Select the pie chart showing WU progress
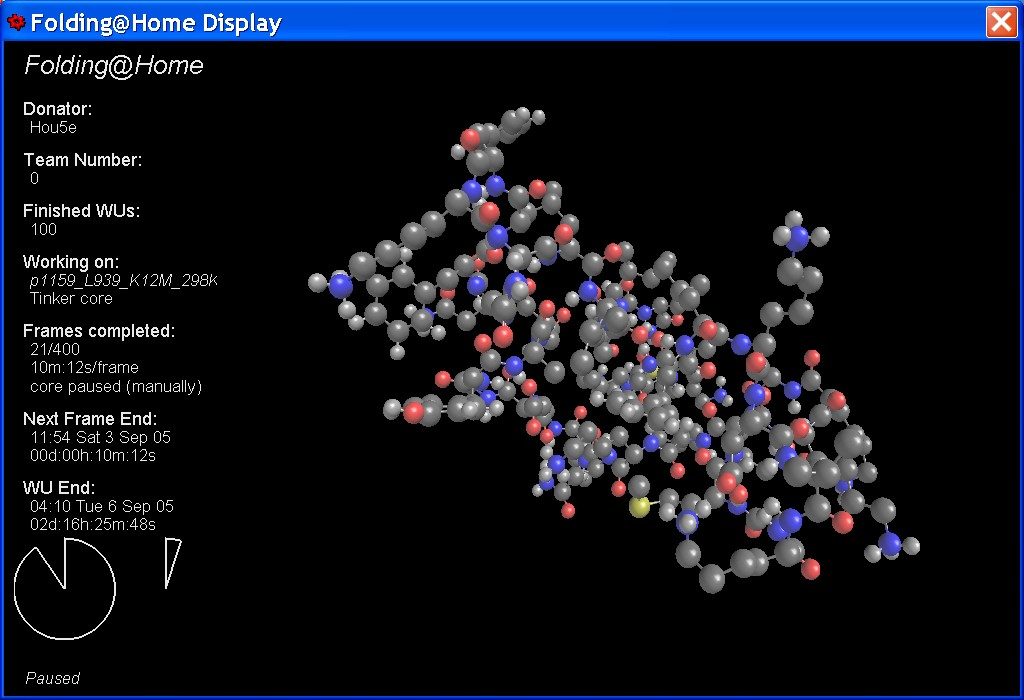The image size is (1024, 700). pyautogui.click(x=65, y=590)
